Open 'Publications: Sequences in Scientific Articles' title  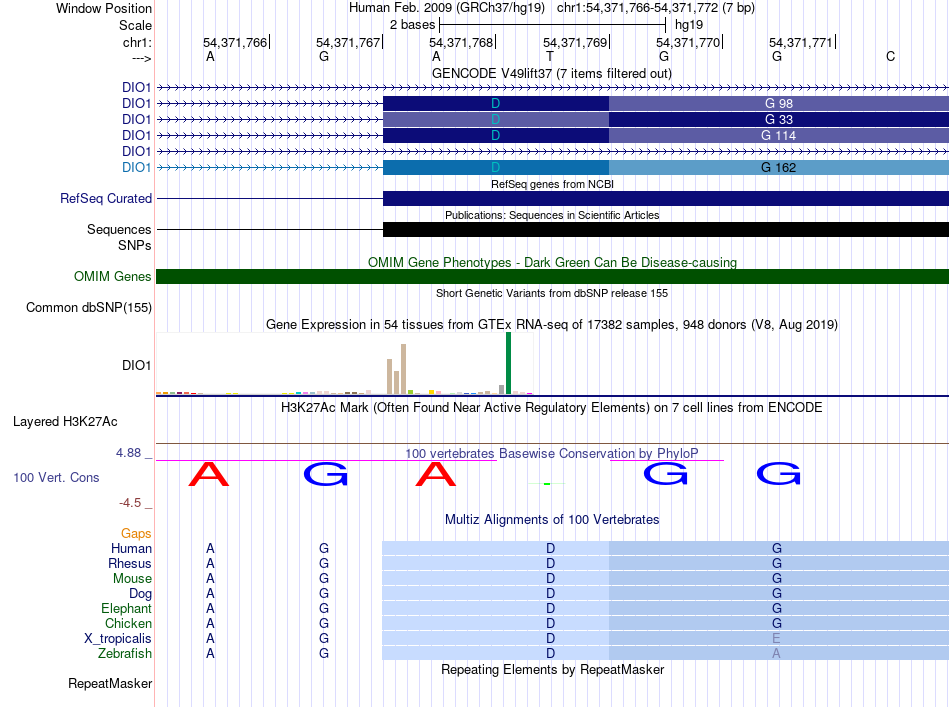pyautogui.click(x=552, y=215)
